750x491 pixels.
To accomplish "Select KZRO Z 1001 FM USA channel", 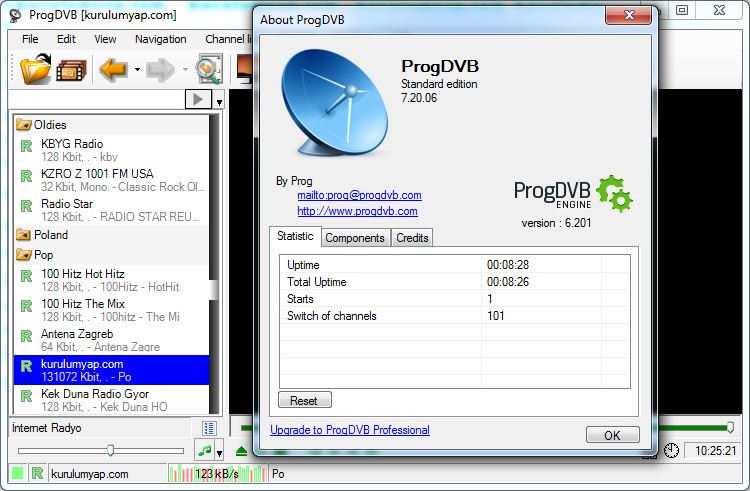I will click(x=111, y=180).
